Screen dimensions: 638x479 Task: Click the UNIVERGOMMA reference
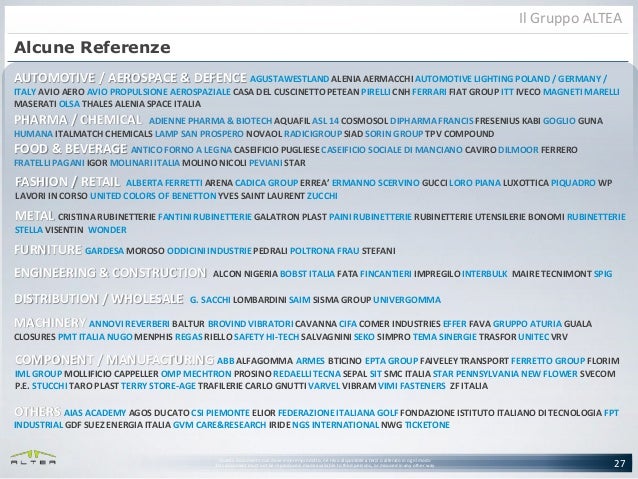click(407, 300)
